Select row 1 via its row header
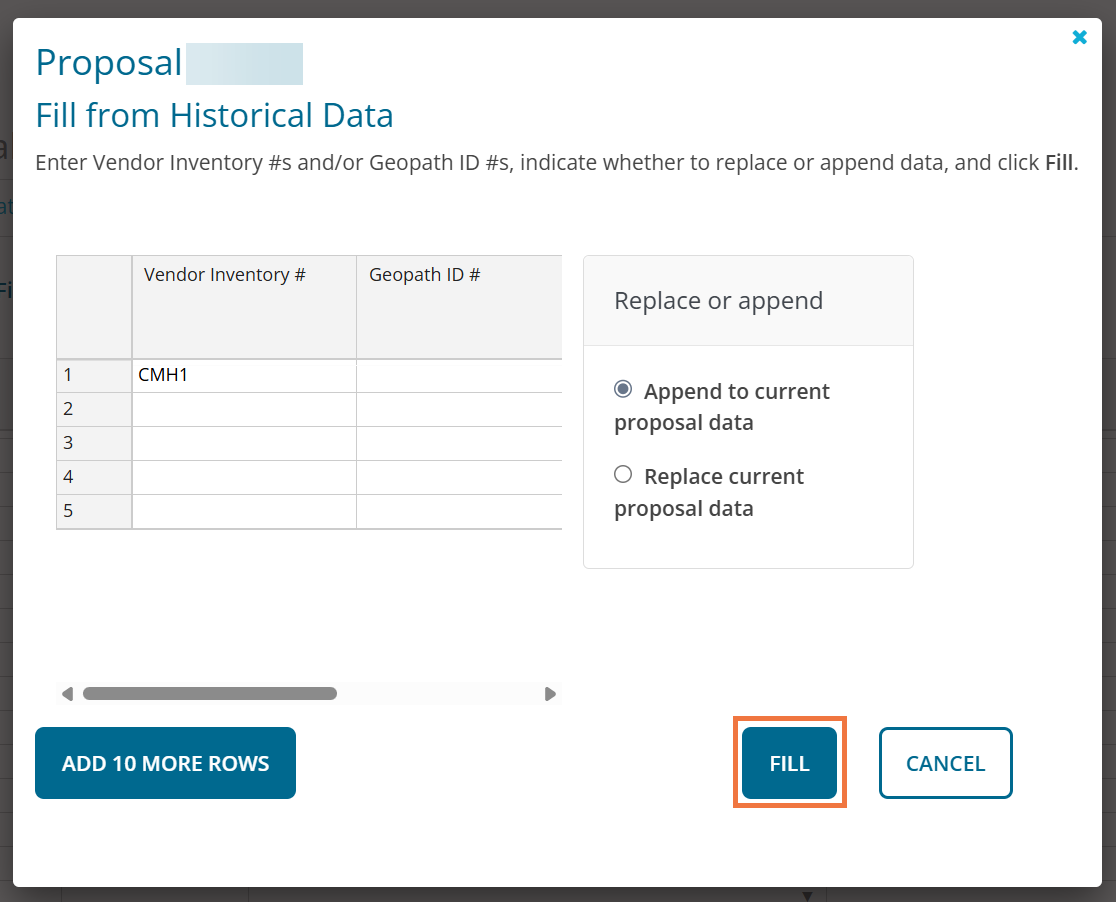 [94, 376]
